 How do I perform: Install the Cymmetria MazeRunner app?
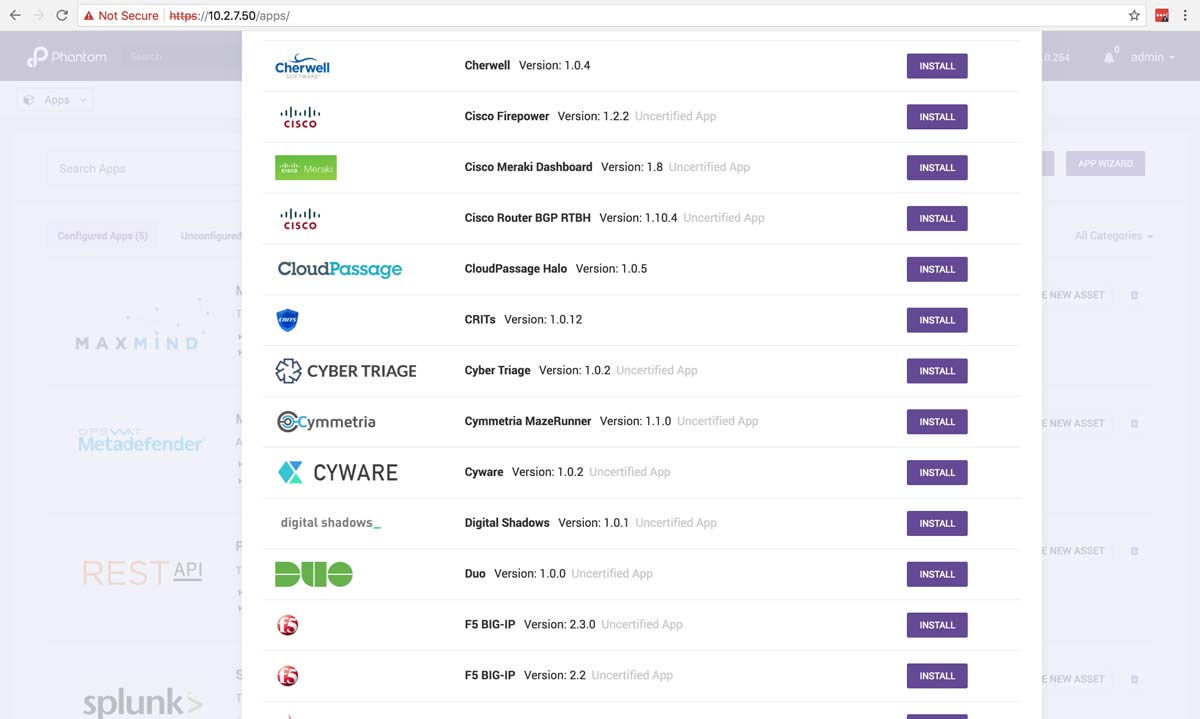(937, 422)
